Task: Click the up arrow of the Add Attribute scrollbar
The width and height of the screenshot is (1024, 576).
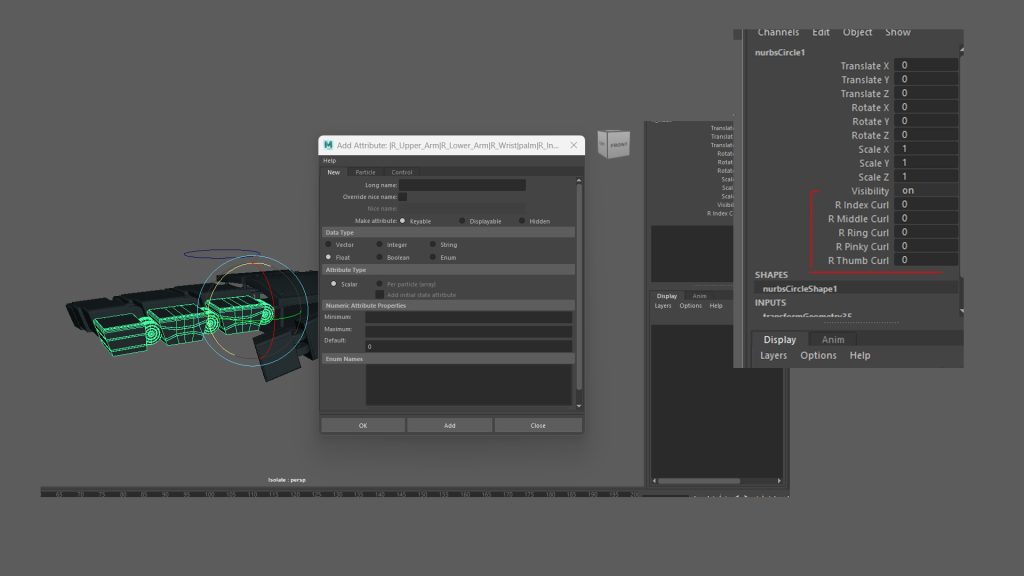Action: coord(579,181)
